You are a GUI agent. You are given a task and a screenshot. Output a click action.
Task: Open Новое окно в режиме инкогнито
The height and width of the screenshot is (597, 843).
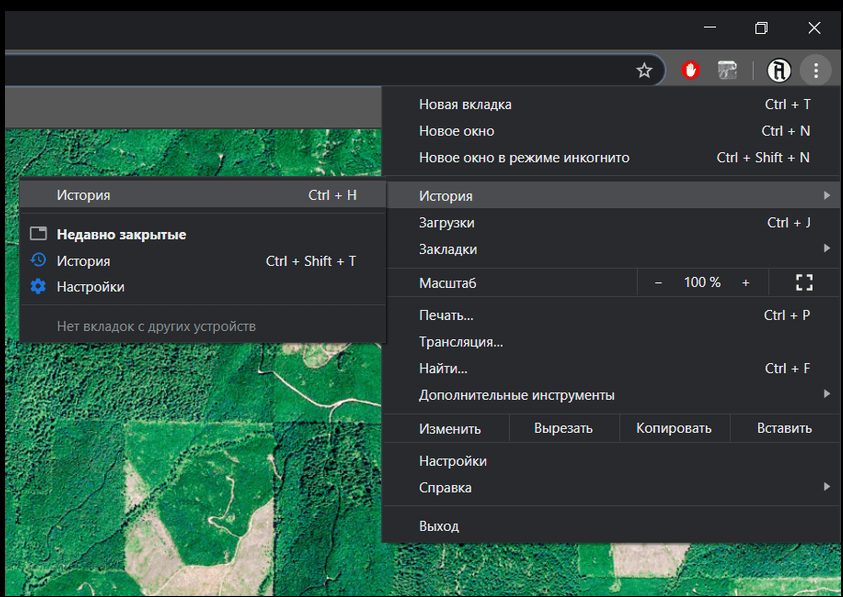coord(524,157)
